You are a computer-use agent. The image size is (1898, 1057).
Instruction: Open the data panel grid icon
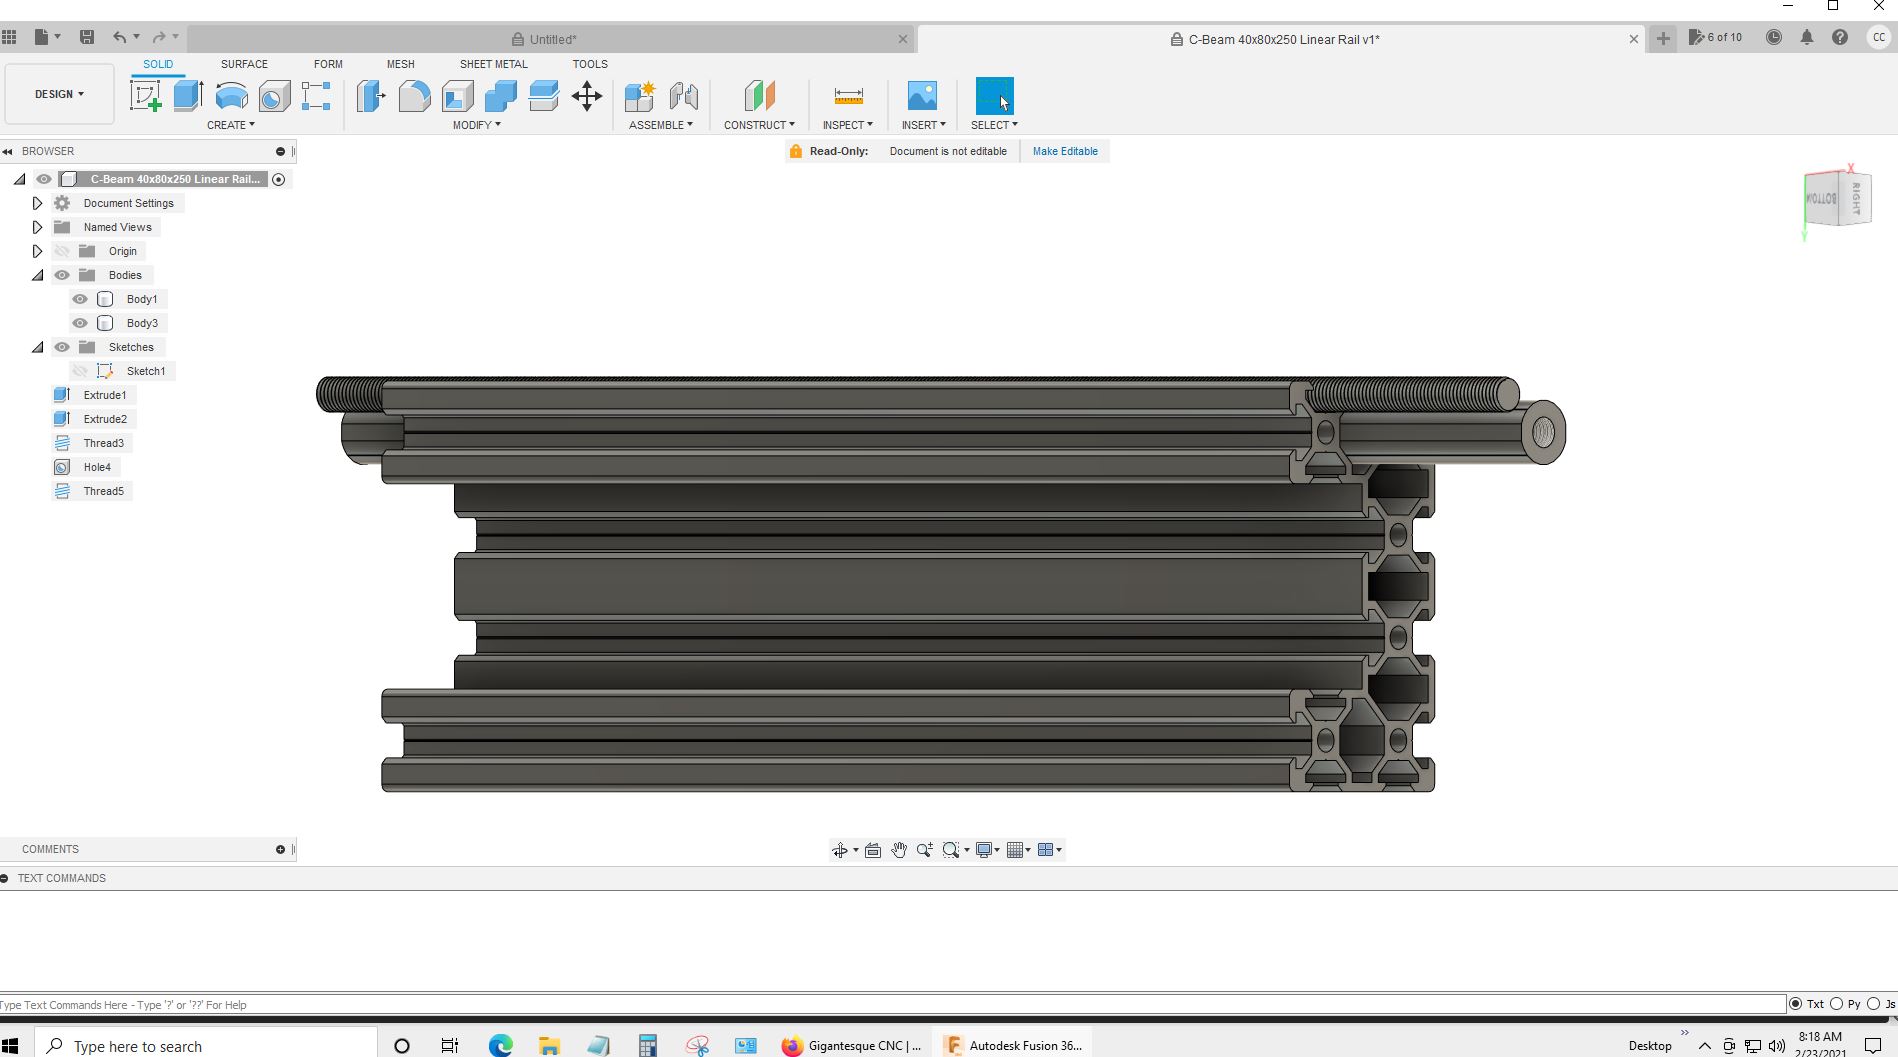9,37
